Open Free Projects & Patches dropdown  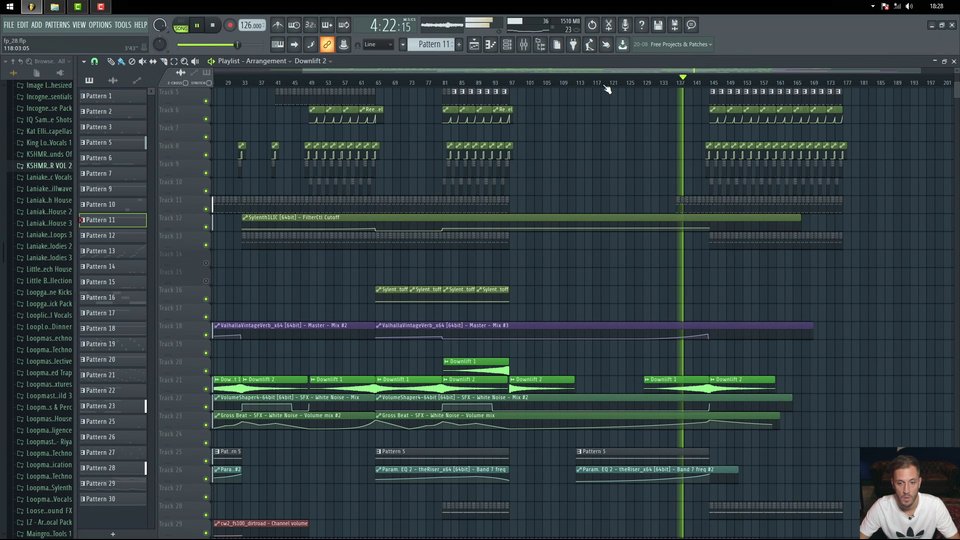tap(681, 45)
